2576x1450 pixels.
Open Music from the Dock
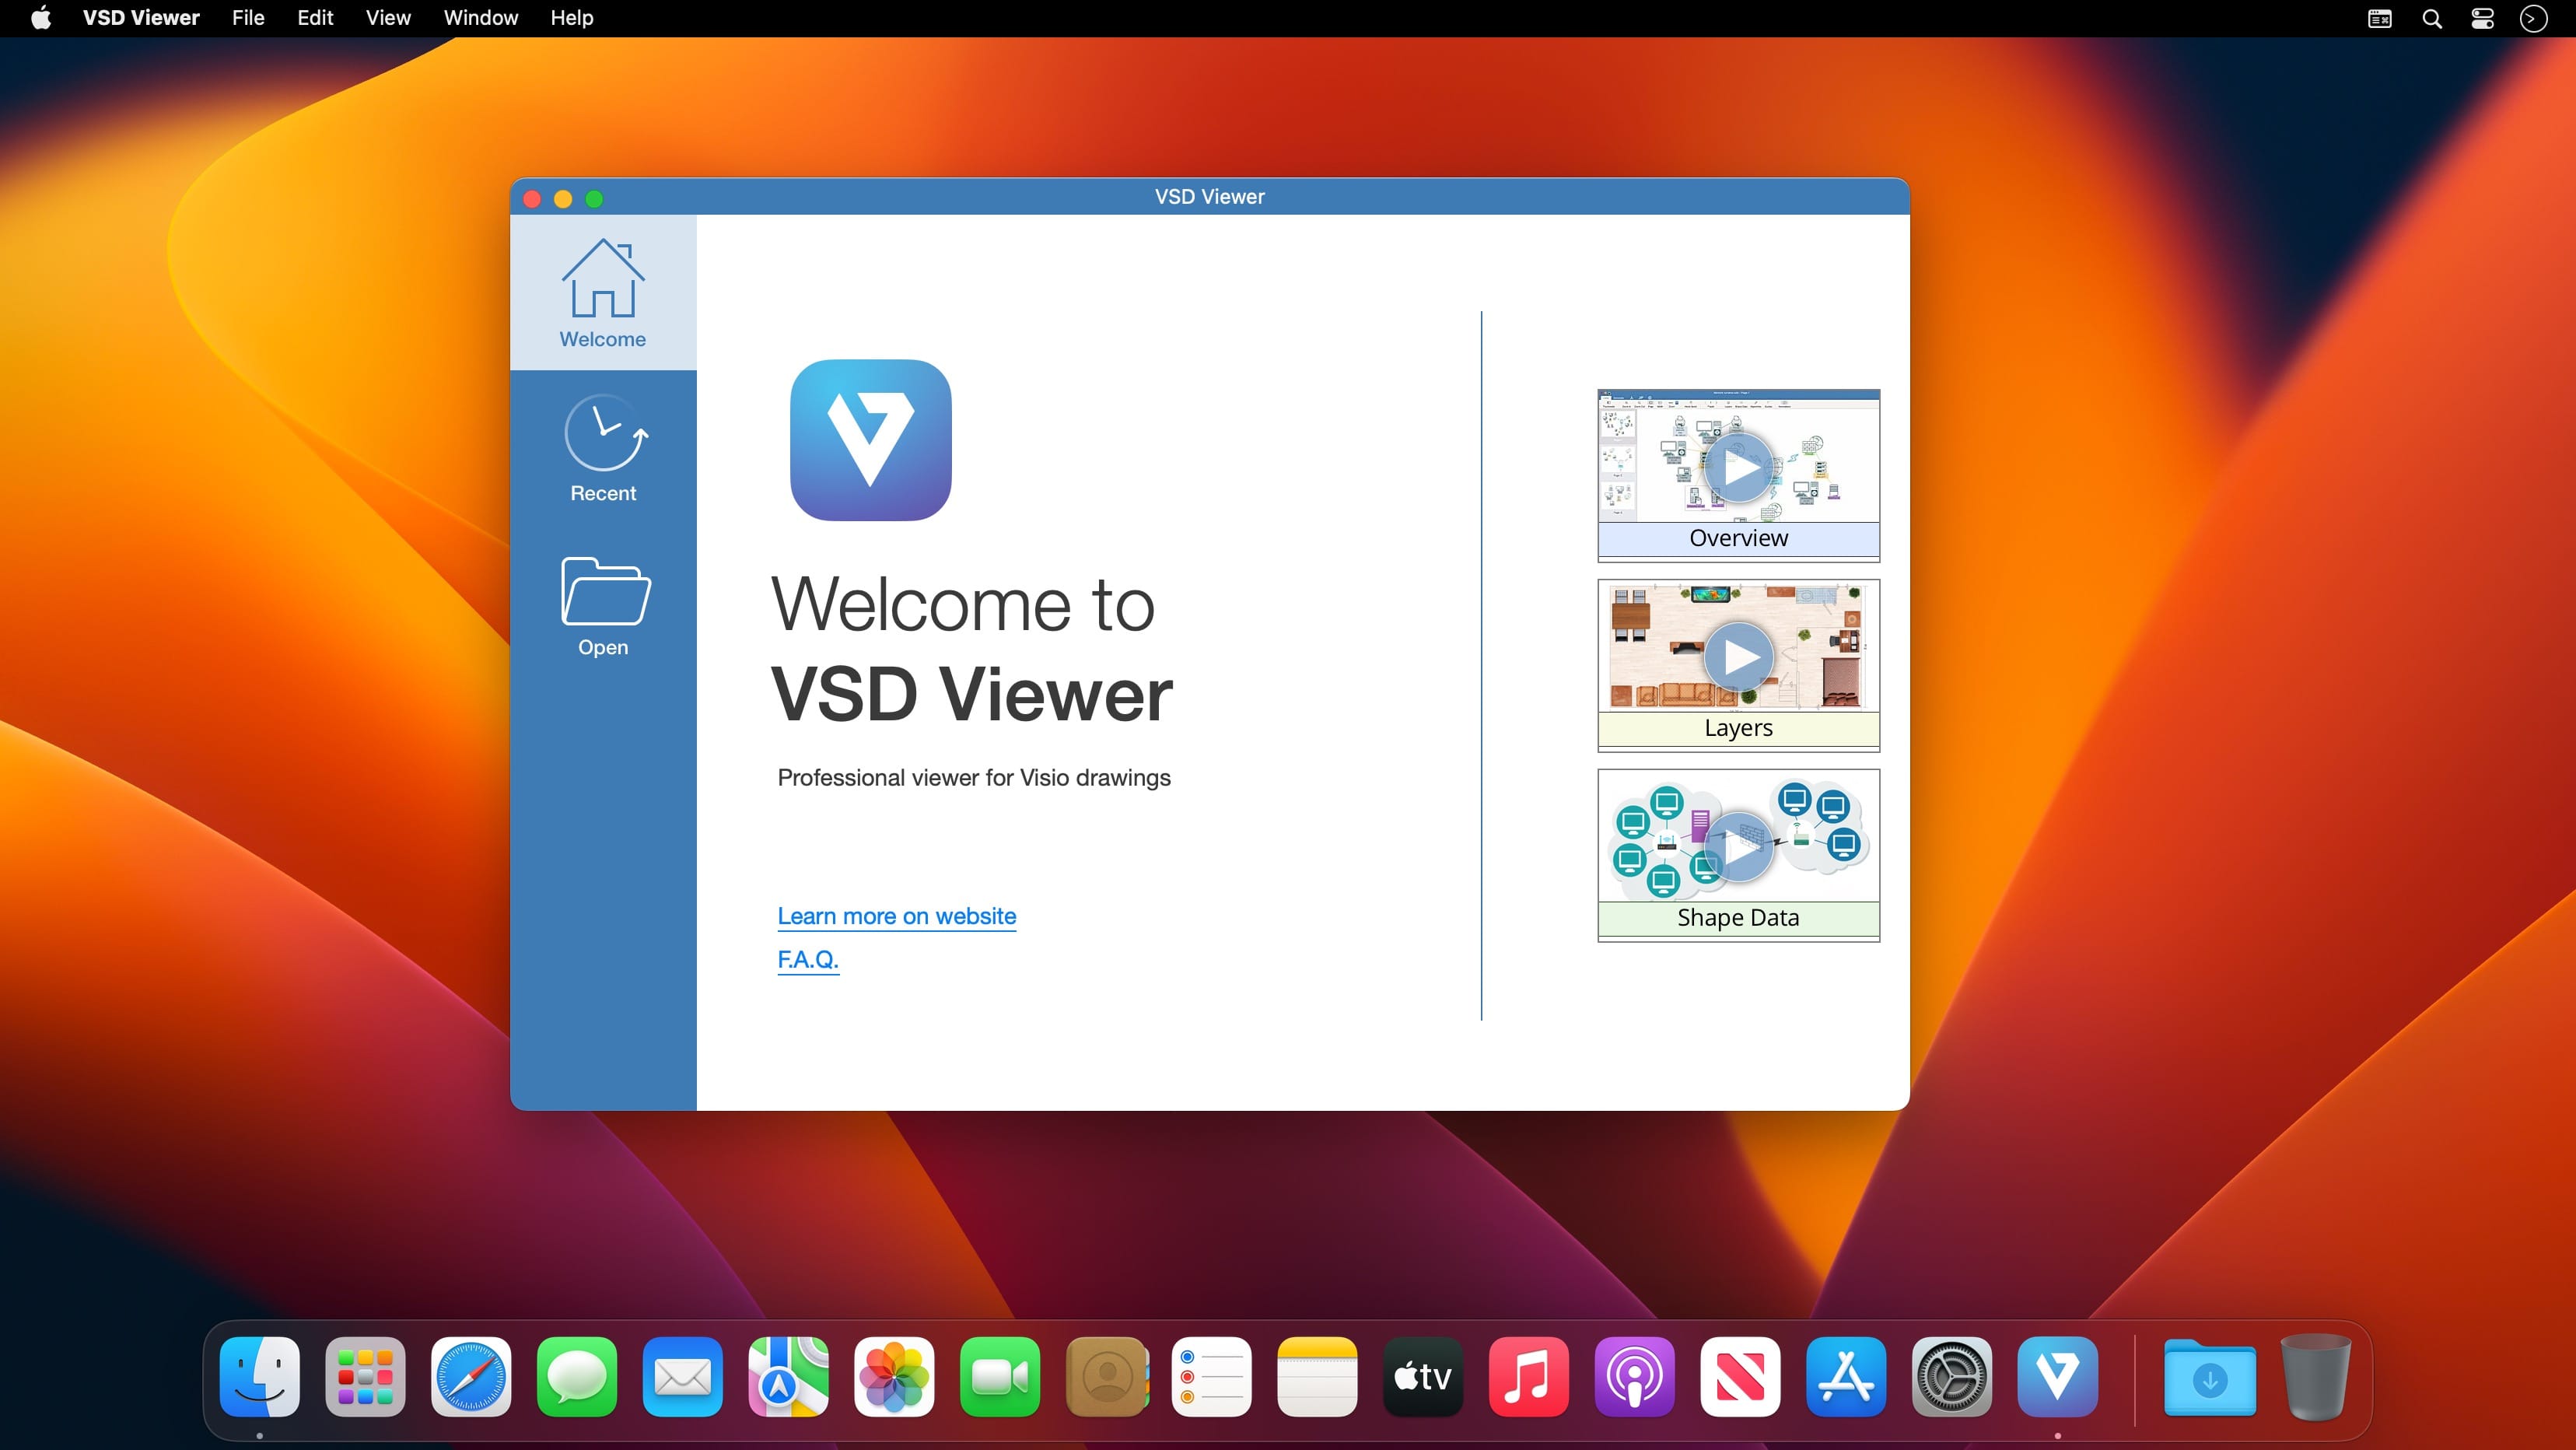1529,1377
